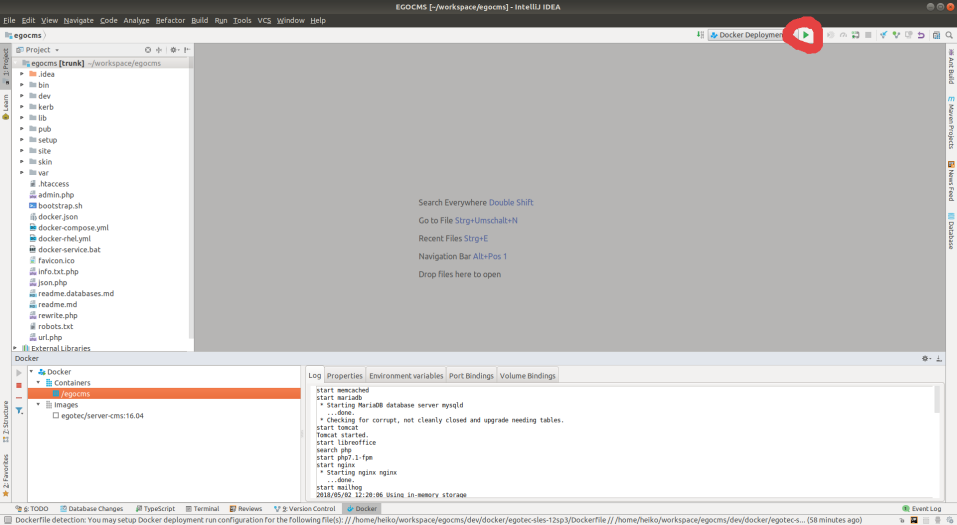
Task: Click Docker panel Filter icon
Action: coord(19,411)
